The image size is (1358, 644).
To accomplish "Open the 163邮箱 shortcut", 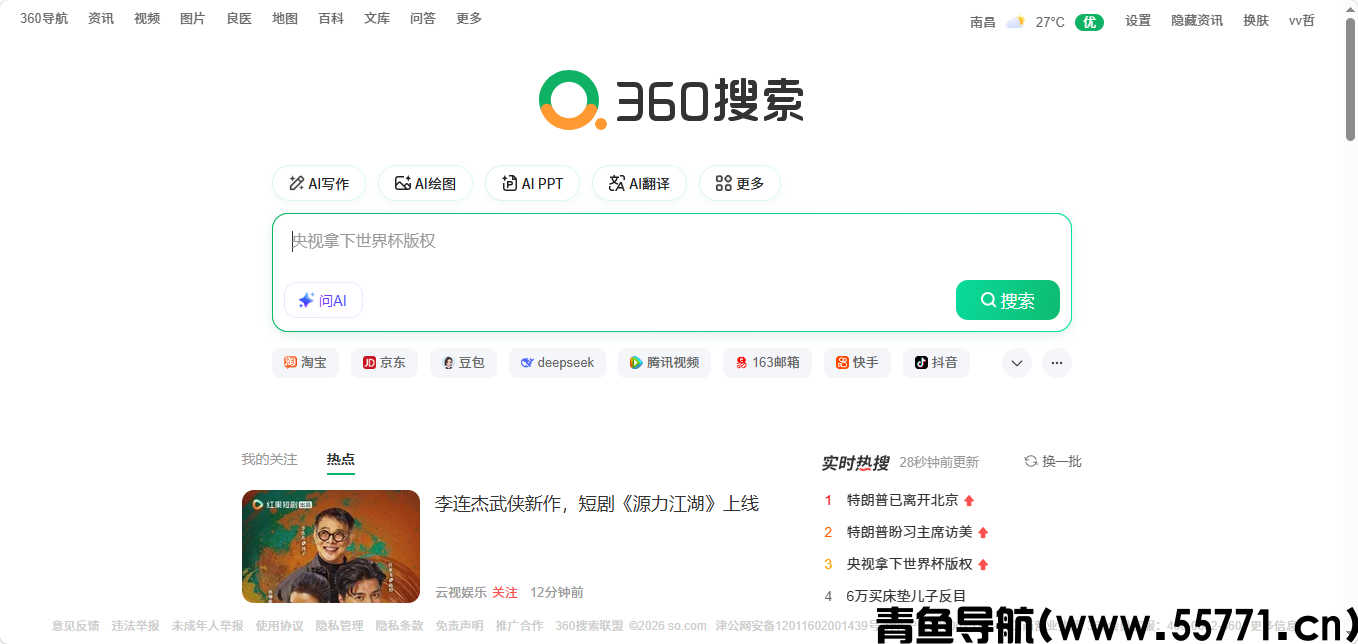I will pyautogui.click(x=767, y=363).
